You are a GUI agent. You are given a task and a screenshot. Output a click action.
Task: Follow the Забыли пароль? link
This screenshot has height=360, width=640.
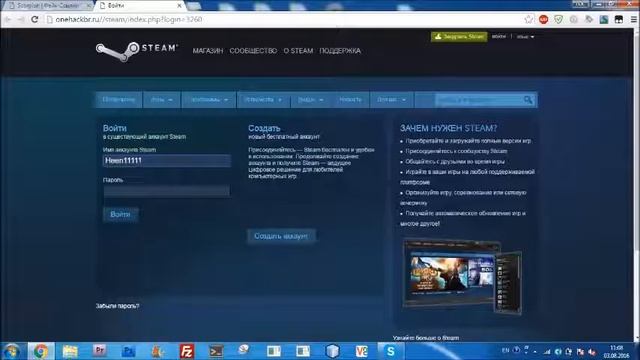click(117, 306)
